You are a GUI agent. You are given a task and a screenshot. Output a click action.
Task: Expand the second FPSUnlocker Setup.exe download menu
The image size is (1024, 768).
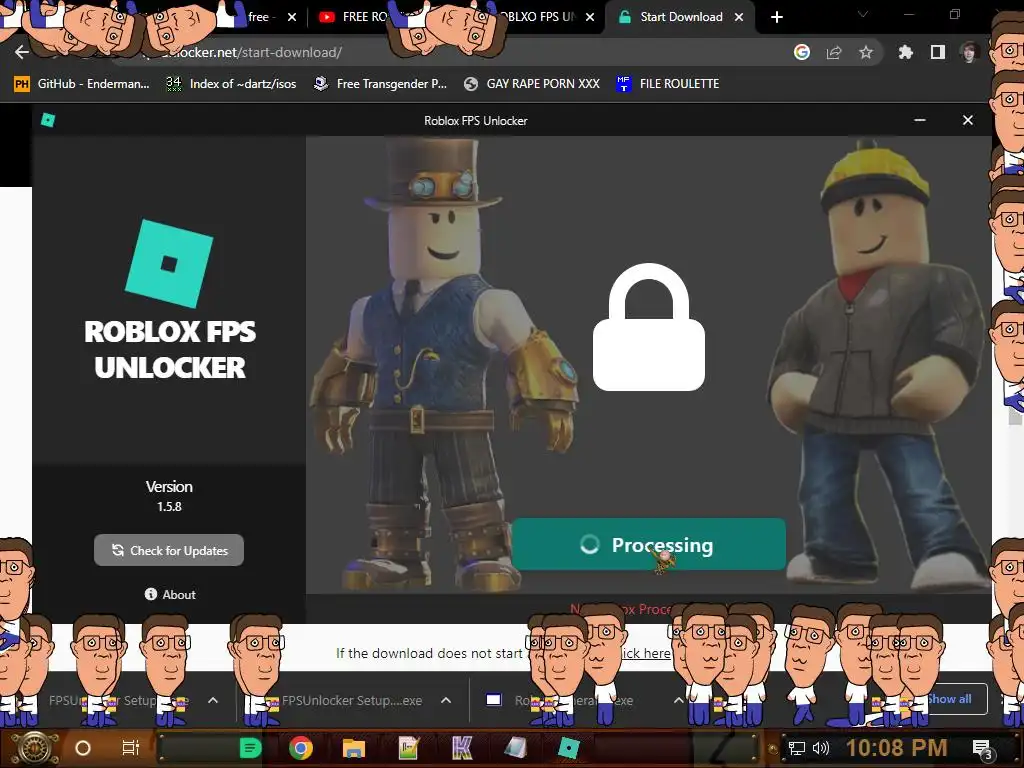(x=446, y=700)
